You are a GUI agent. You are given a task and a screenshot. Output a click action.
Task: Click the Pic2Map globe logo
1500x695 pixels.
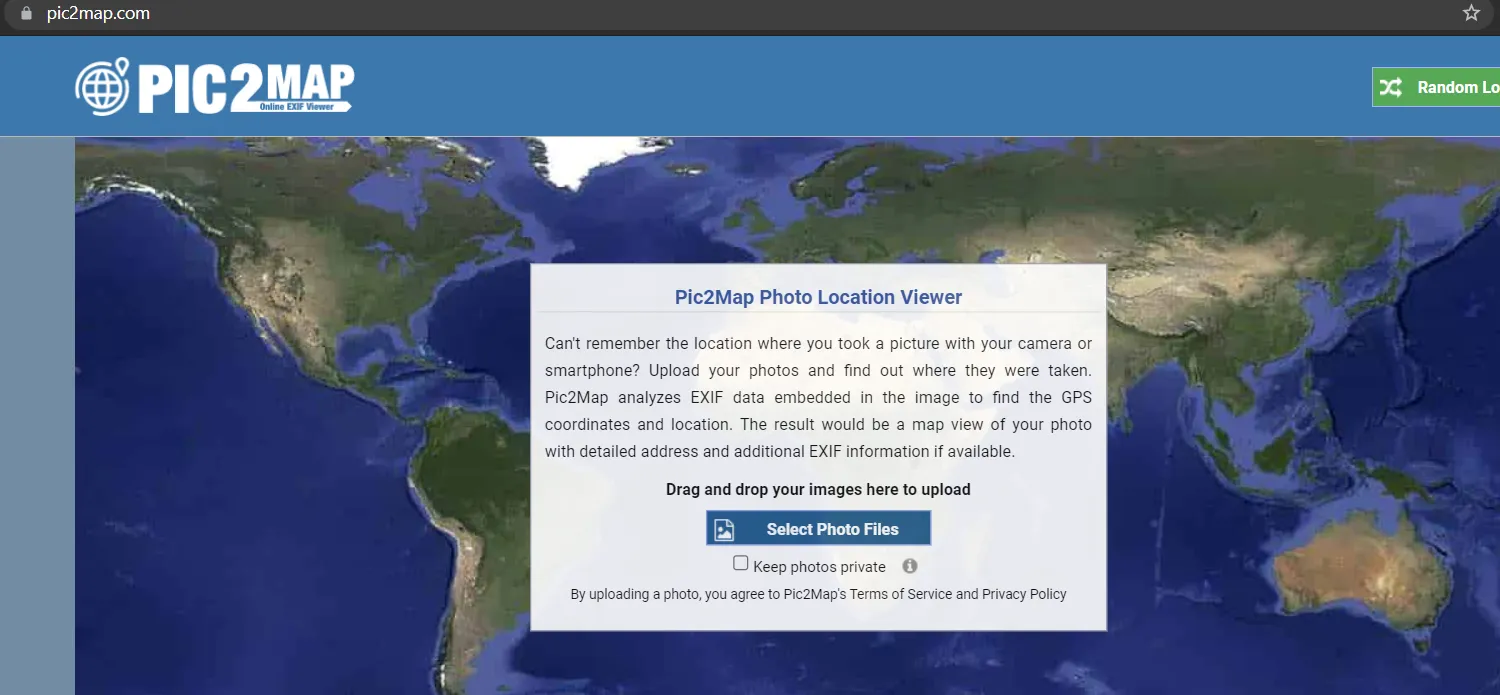click(103, 87)
